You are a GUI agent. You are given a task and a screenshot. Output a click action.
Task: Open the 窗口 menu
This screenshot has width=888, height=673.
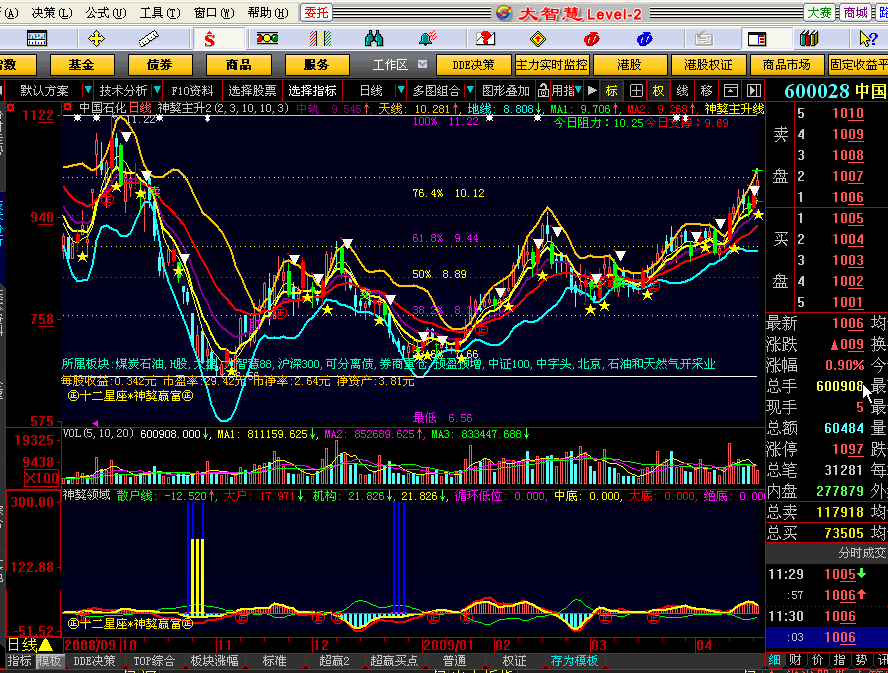click(x=214, y=12)
